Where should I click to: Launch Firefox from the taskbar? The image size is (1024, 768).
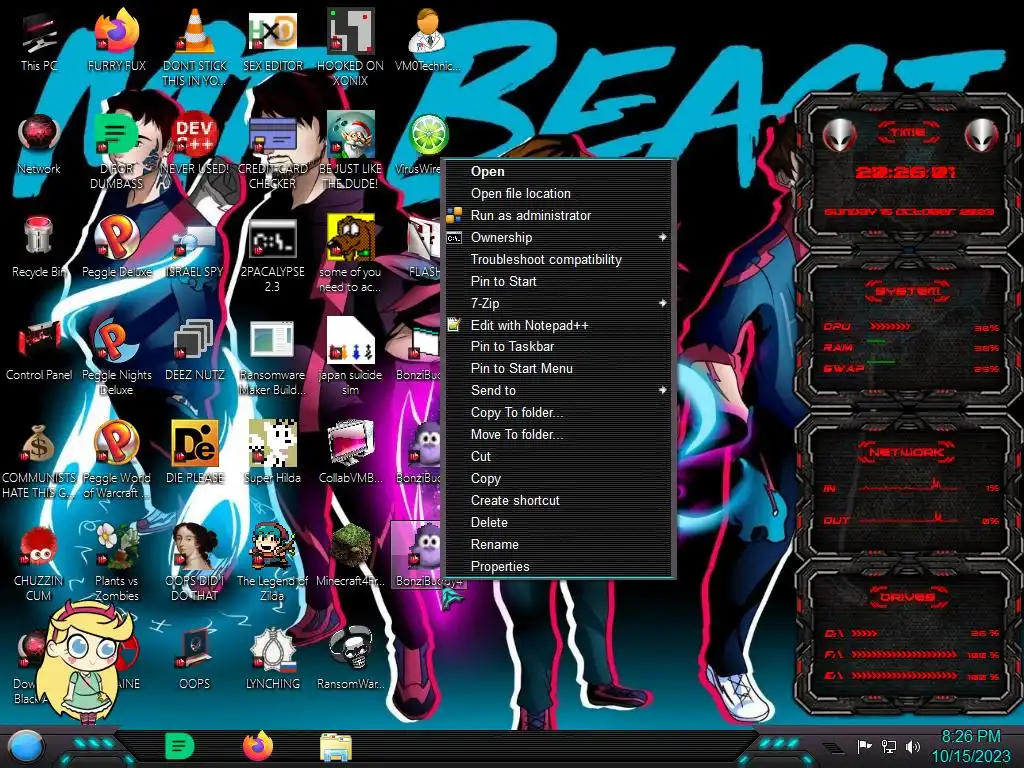pos(258,746)
